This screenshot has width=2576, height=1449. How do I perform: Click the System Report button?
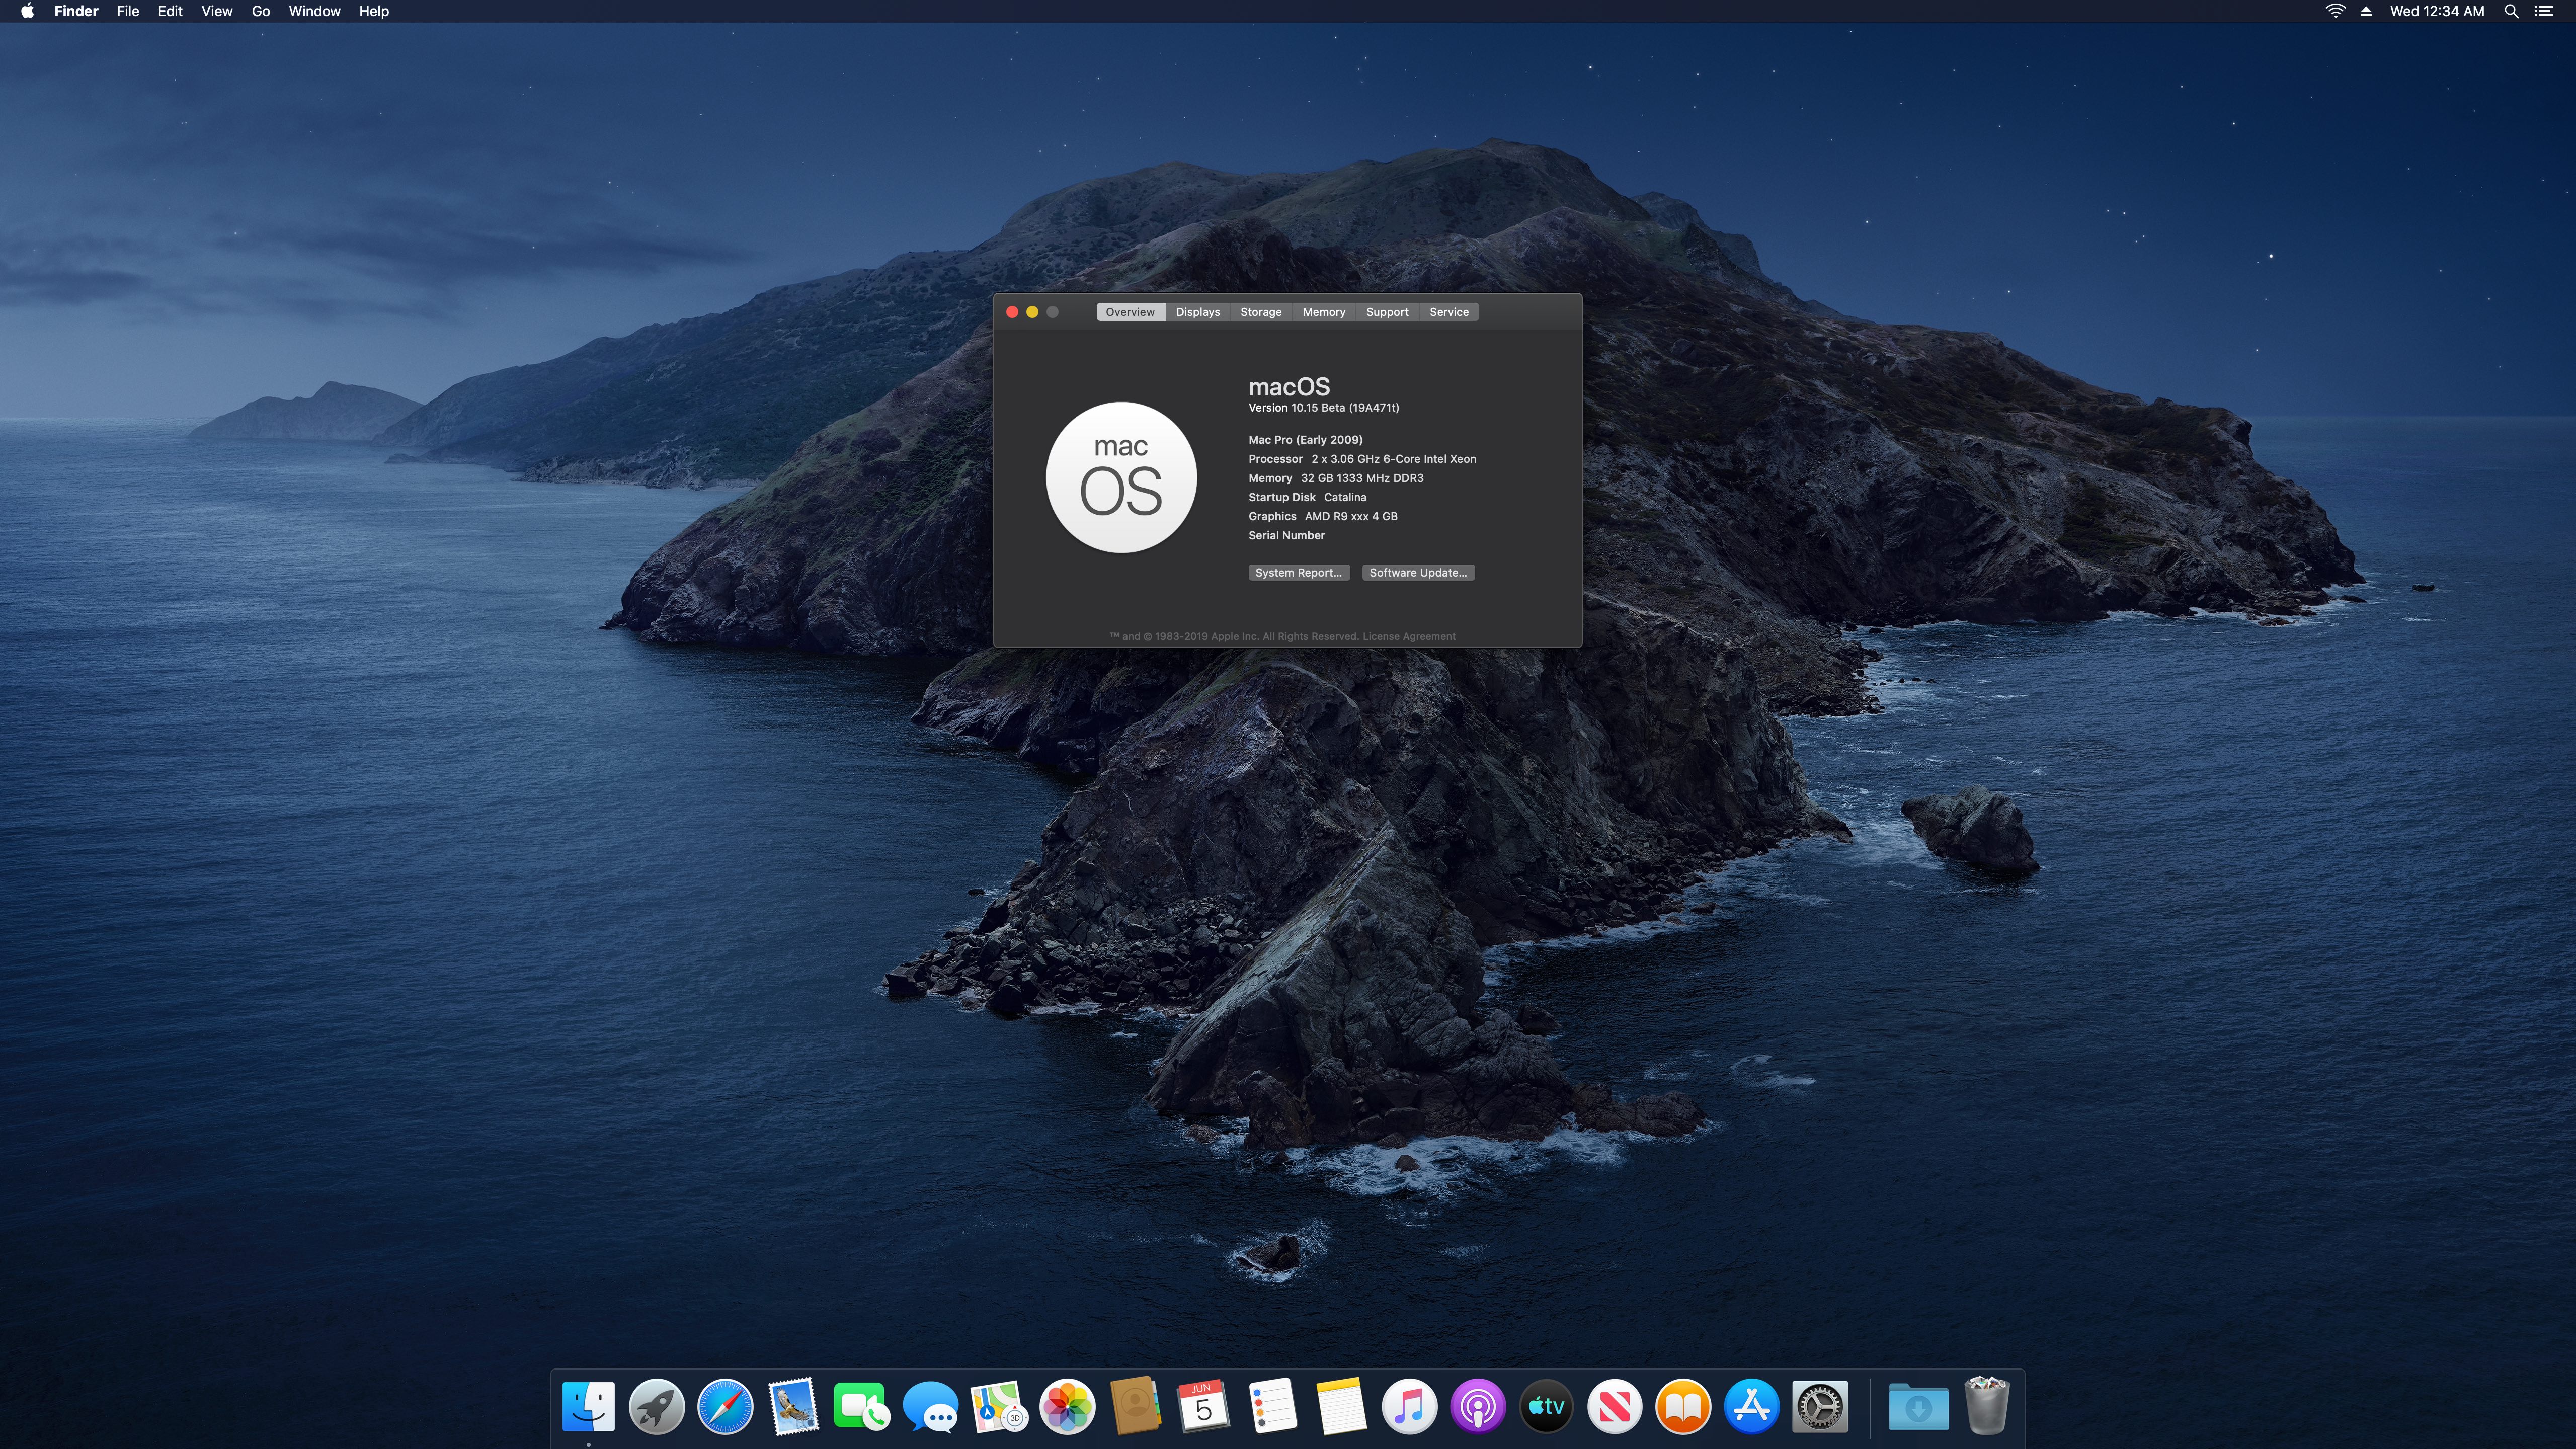pos(1298,573)
